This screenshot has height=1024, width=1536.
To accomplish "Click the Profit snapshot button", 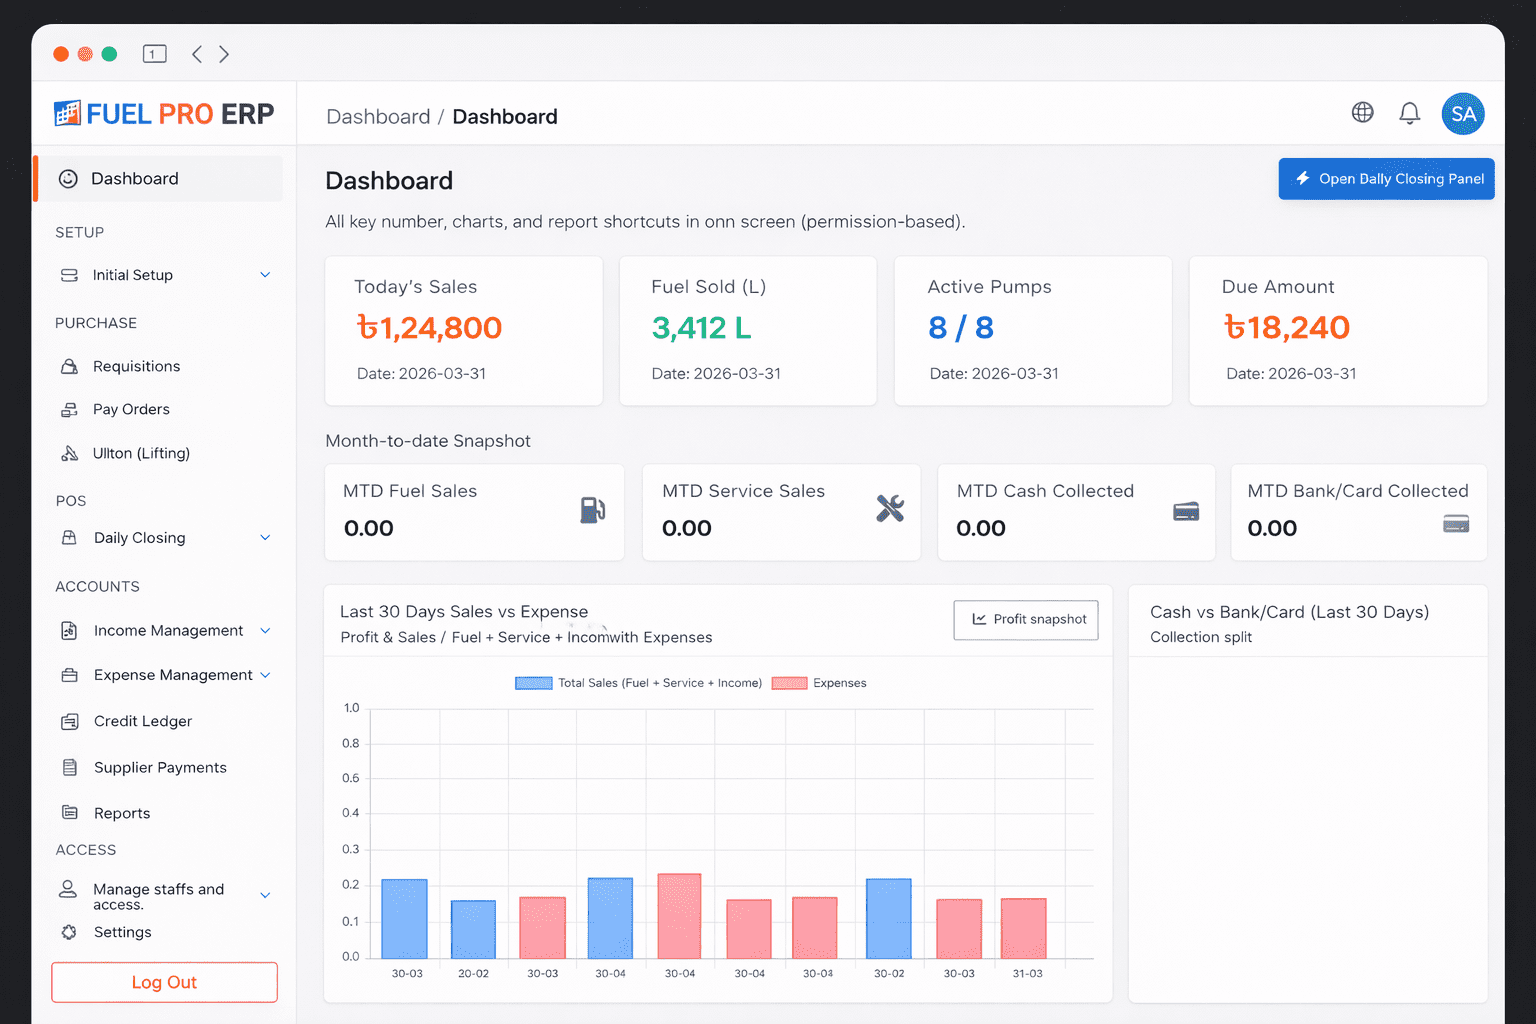I will [1026, 620].
